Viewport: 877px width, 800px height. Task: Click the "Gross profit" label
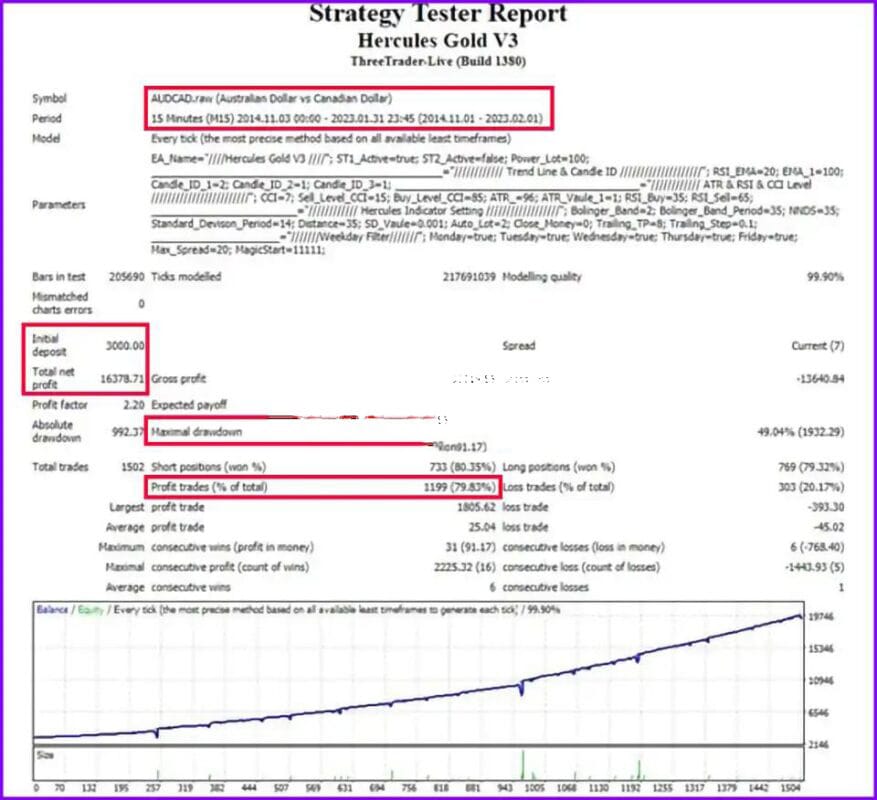(x=178, y=379)
